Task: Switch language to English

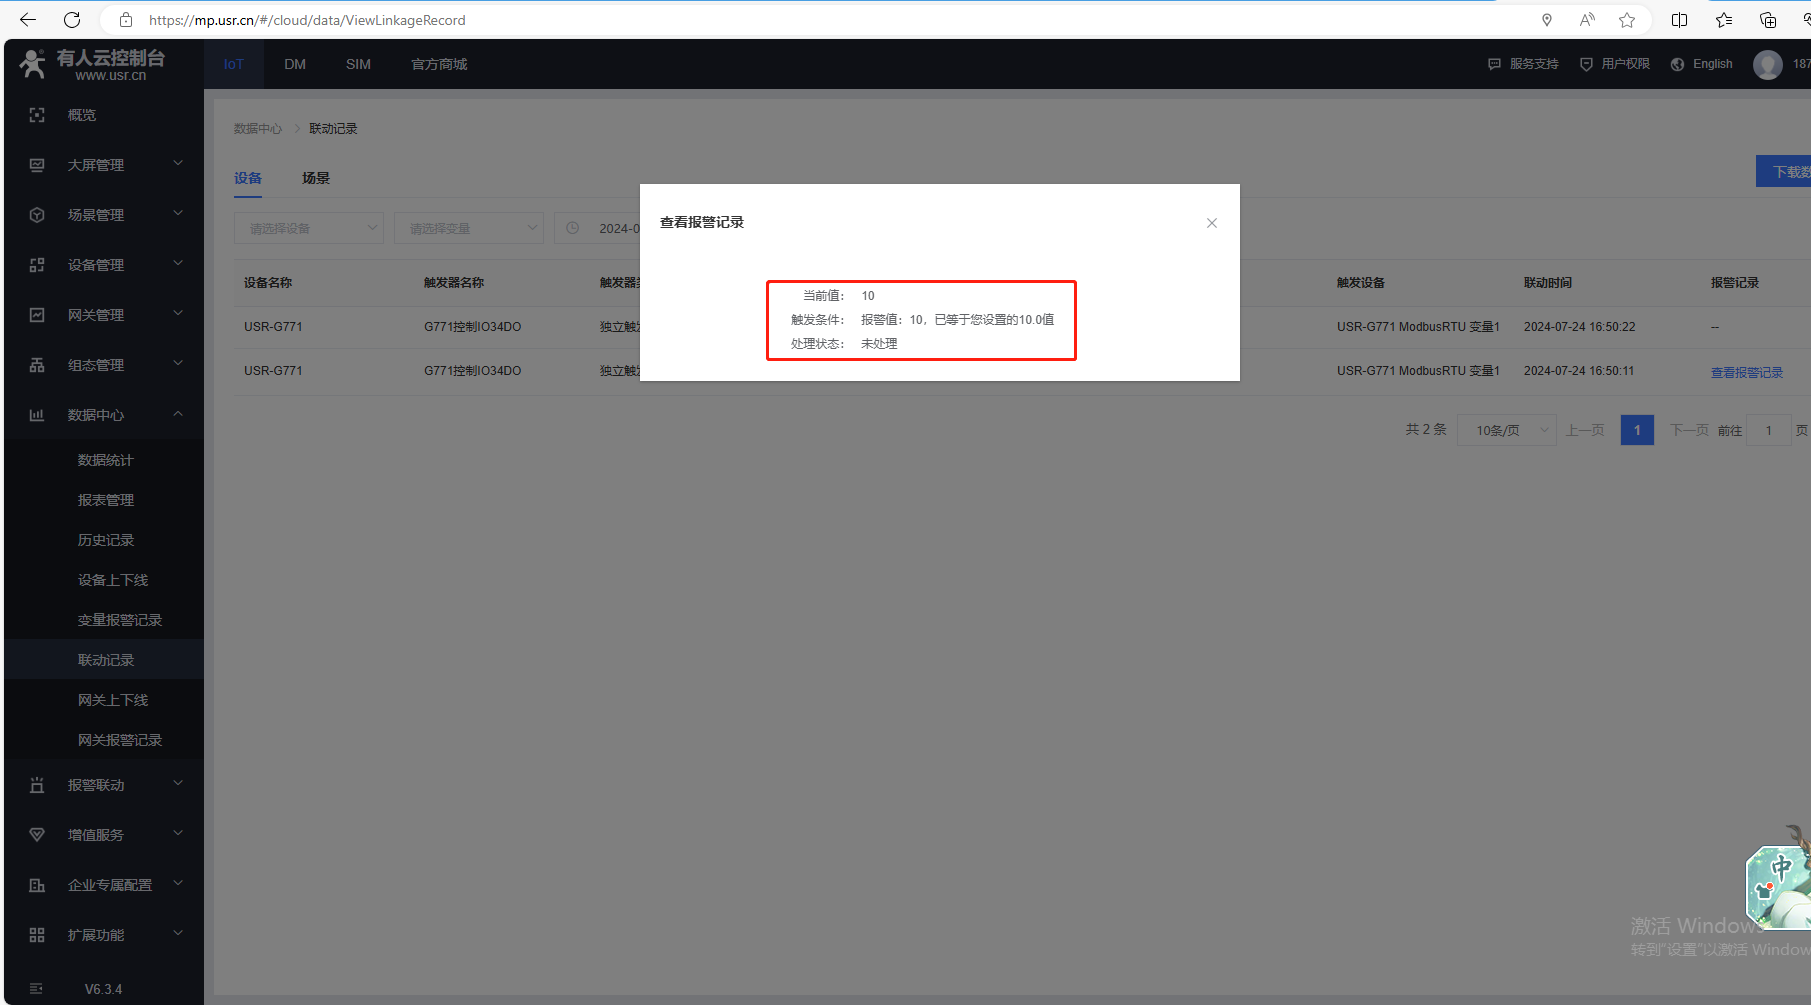Action: click(x=1702, y=64)
